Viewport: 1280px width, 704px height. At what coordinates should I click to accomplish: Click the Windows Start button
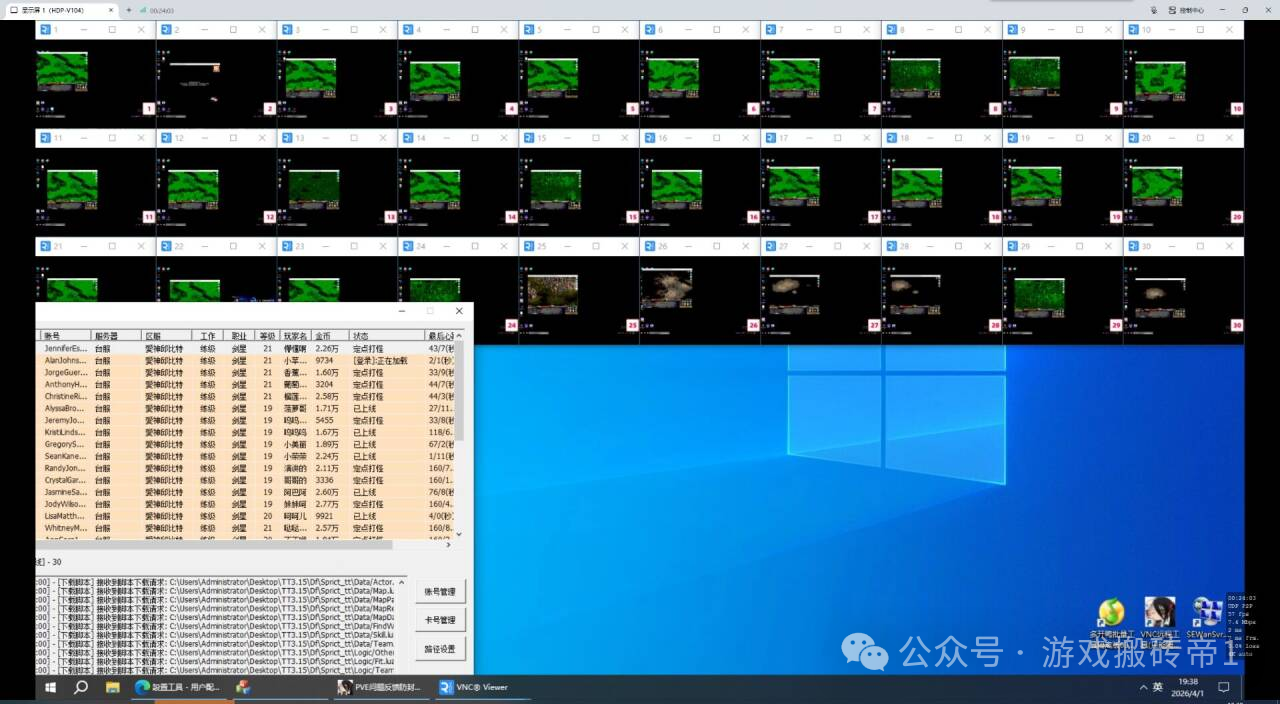point(48,688)
